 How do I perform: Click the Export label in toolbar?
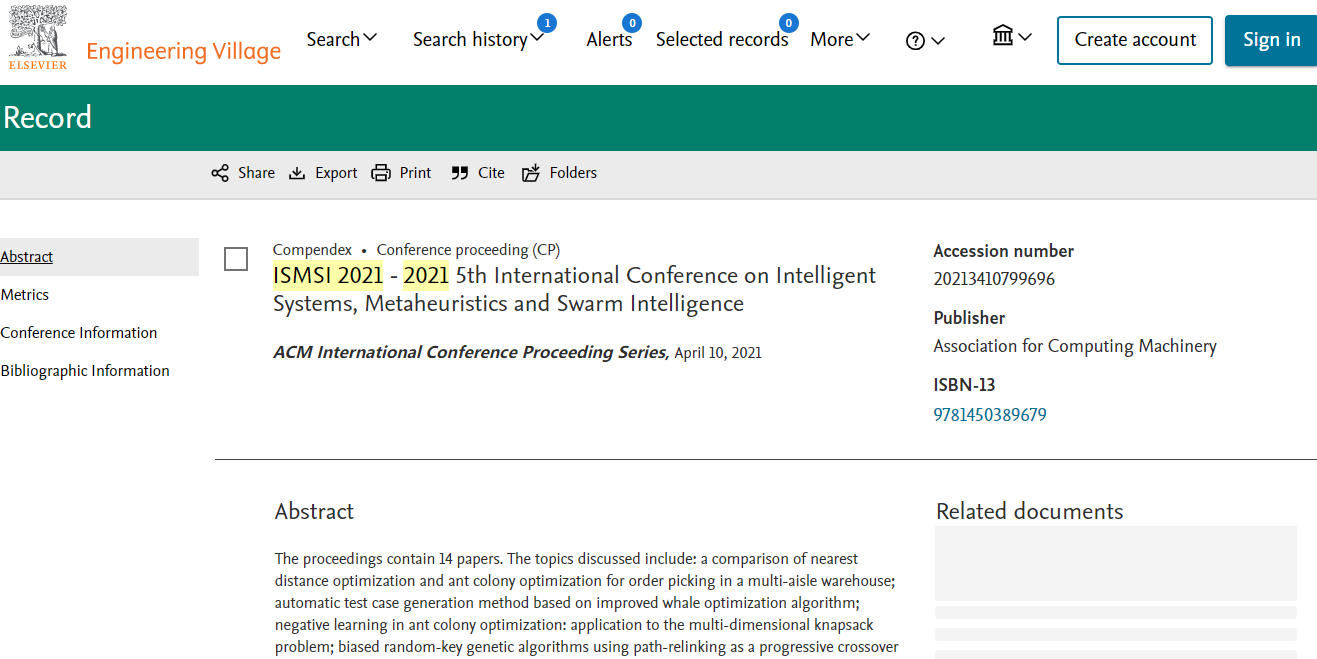(336, 173)
